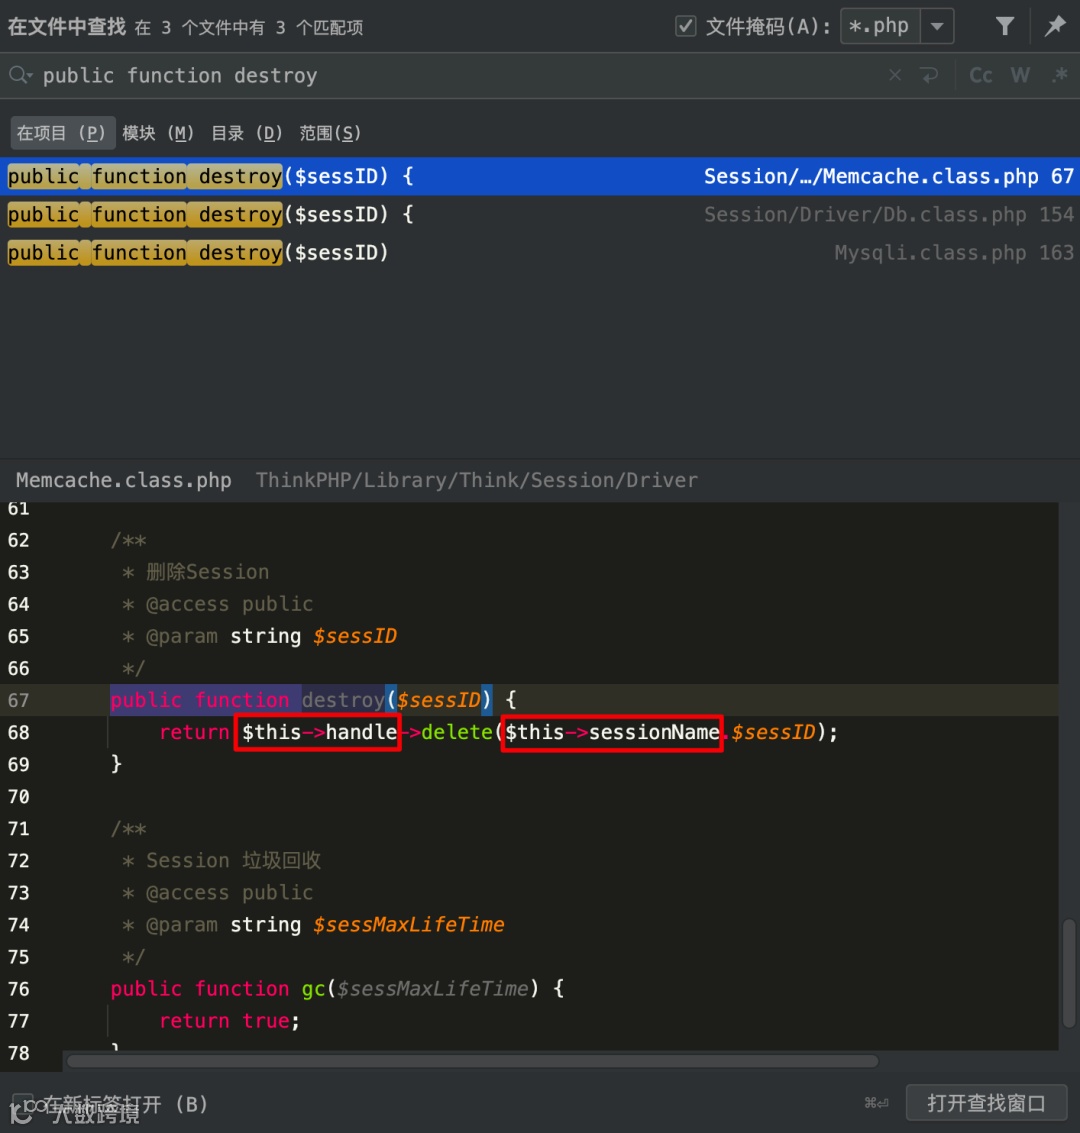Select the Module (M) scope tab
The image size is (1080, 1133).
pyautogui.click(x=158, y=133)
